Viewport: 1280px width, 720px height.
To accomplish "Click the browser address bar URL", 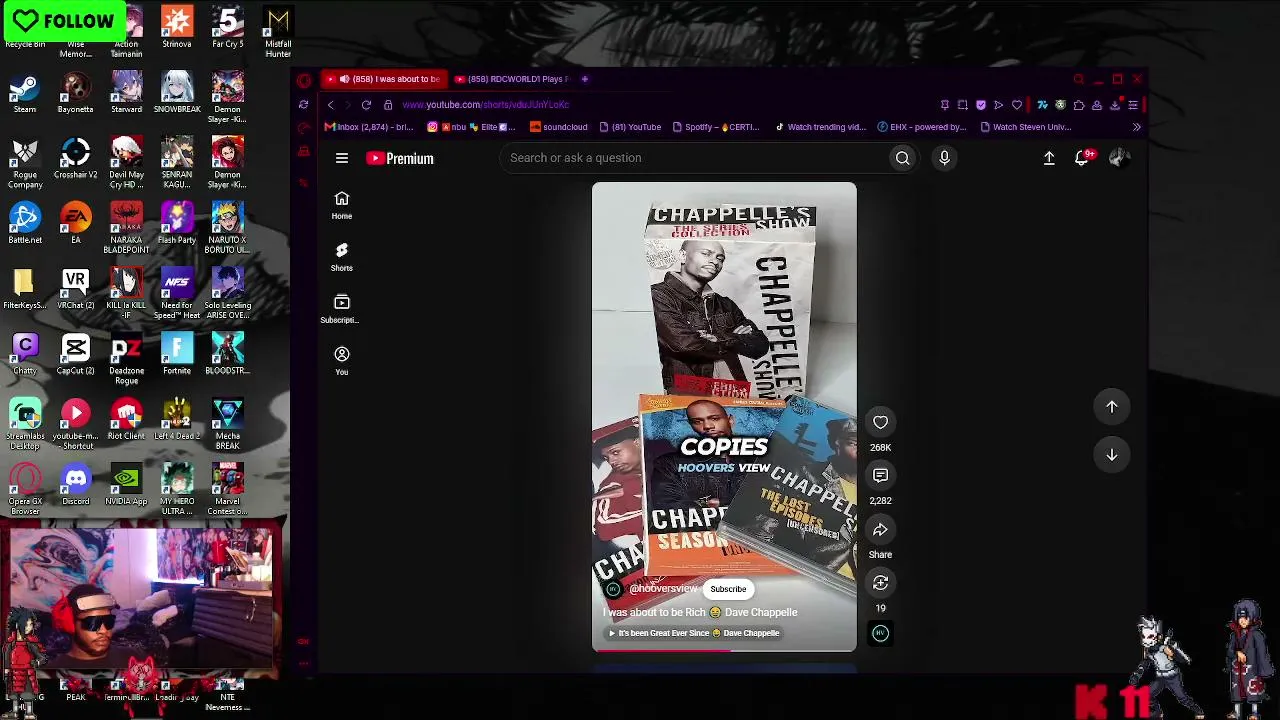I will point(486,105).
